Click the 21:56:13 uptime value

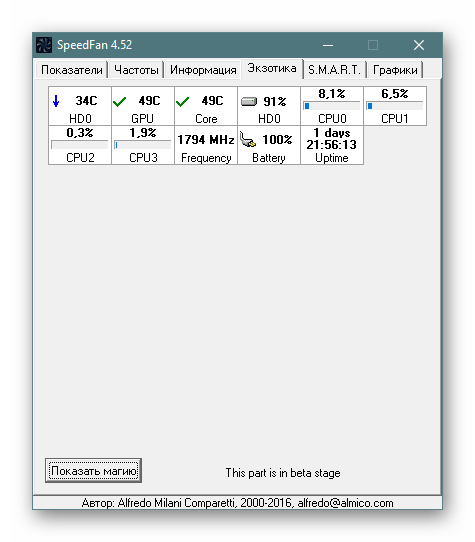point(332,144)
